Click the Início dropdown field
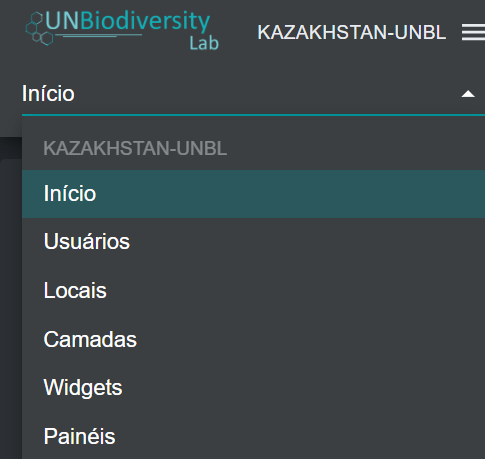 [253, 94]
